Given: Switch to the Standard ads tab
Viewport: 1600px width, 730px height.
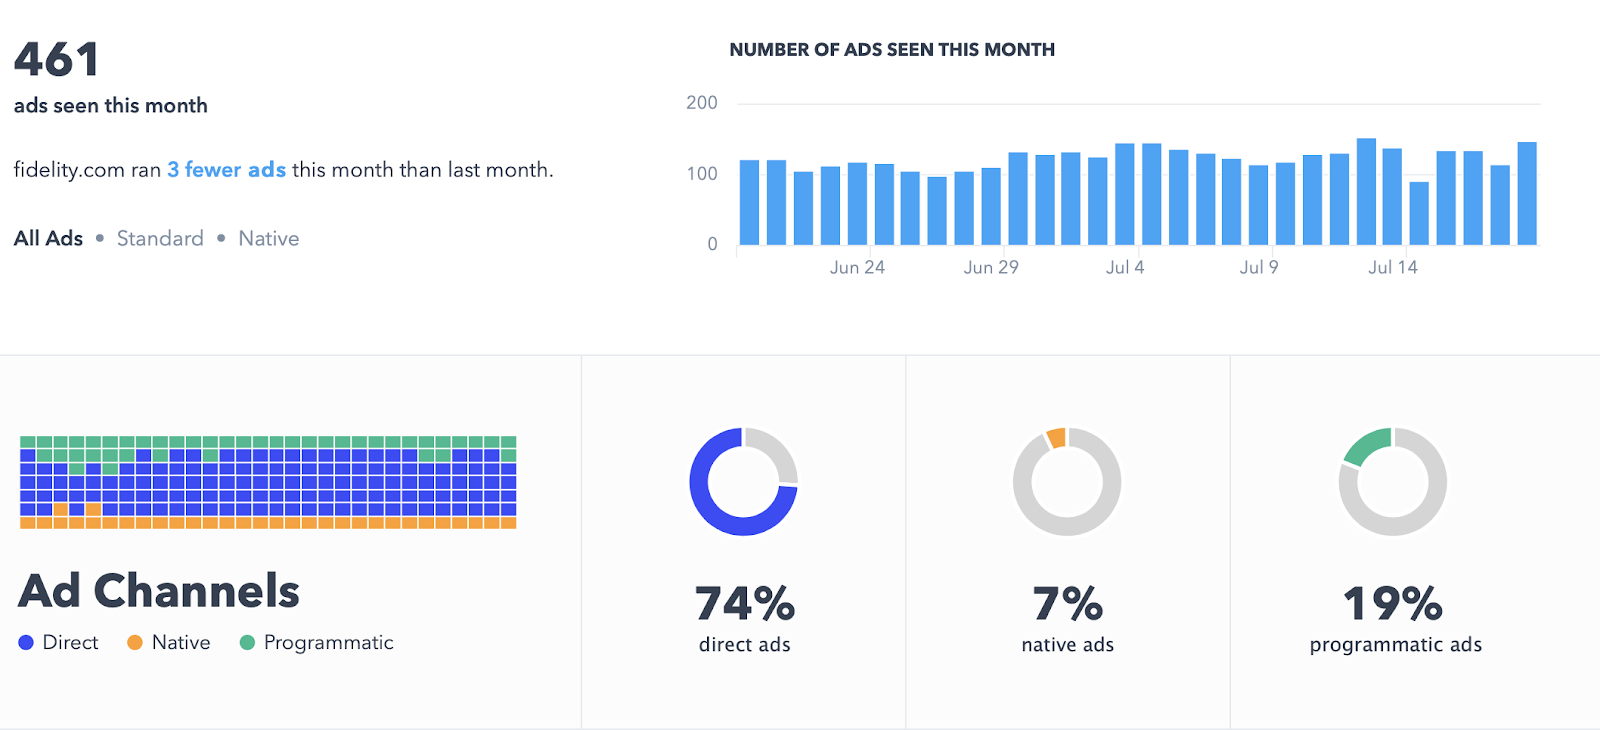Looking at the screenshot, I should (160, 238).
